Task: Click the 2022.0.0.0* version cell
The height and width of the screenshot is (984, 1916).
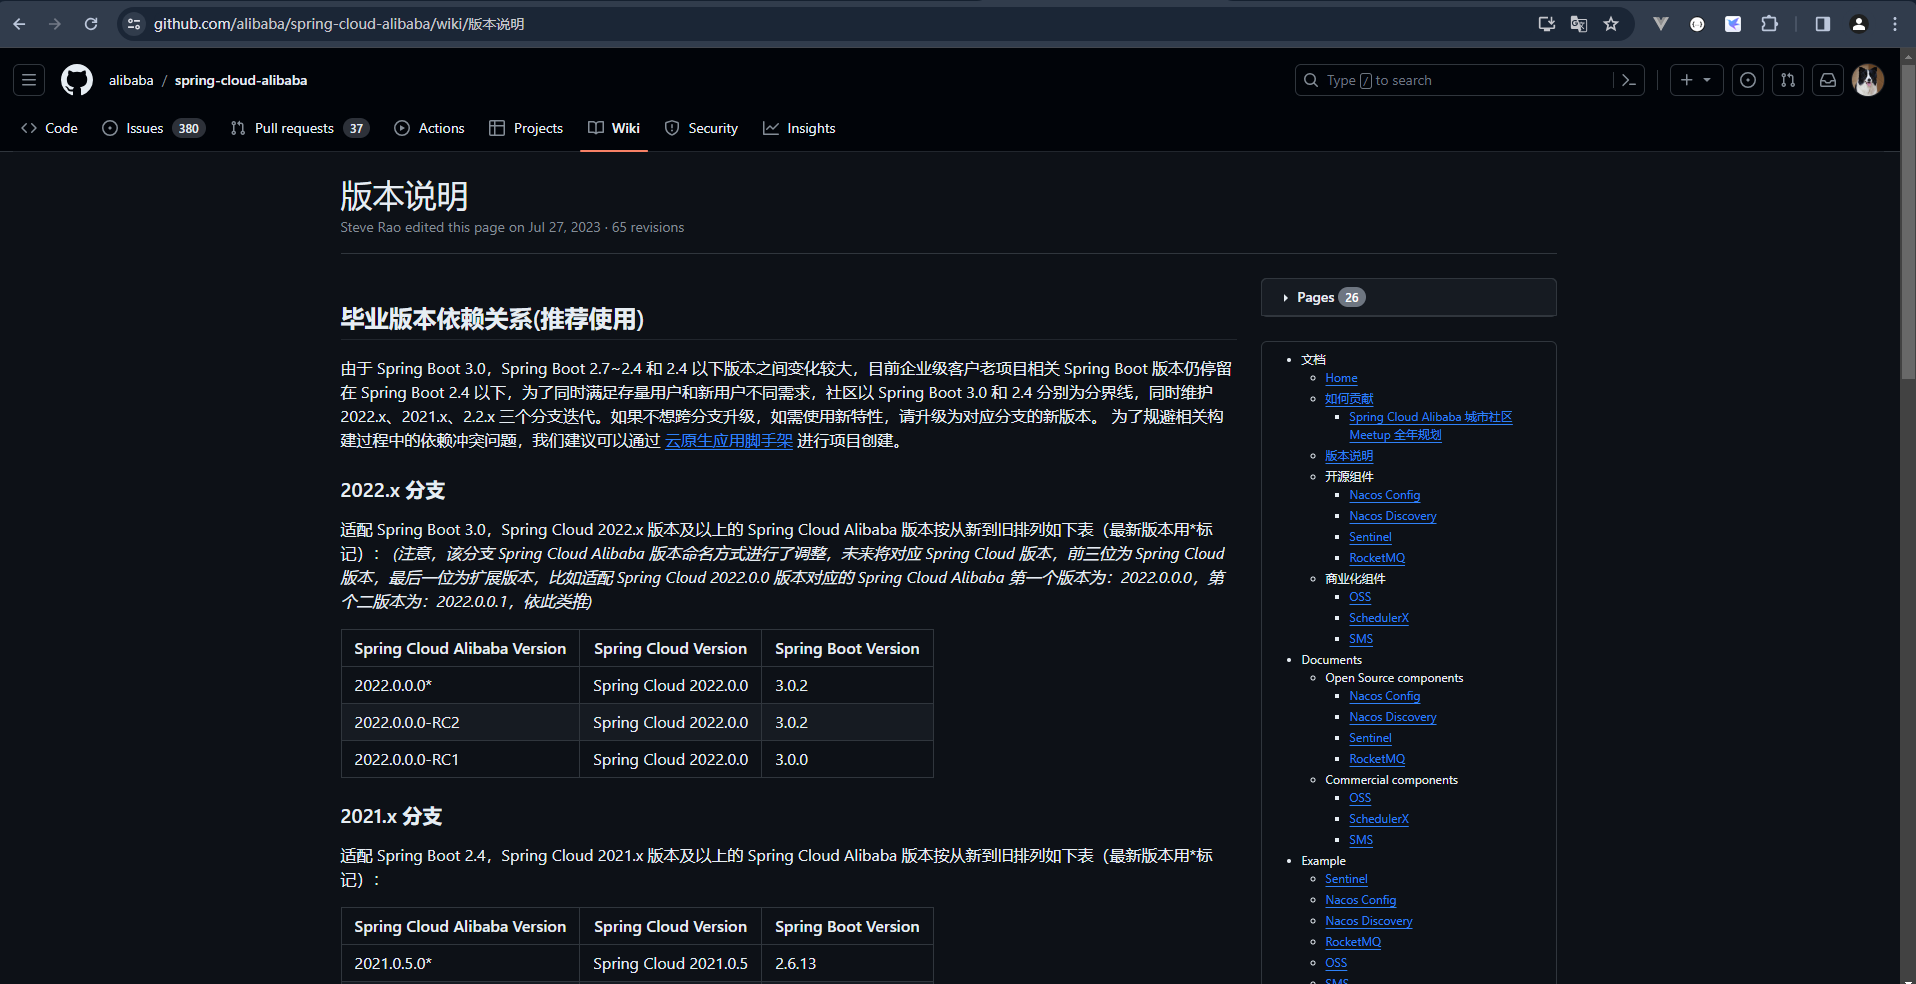Action: 460,686
